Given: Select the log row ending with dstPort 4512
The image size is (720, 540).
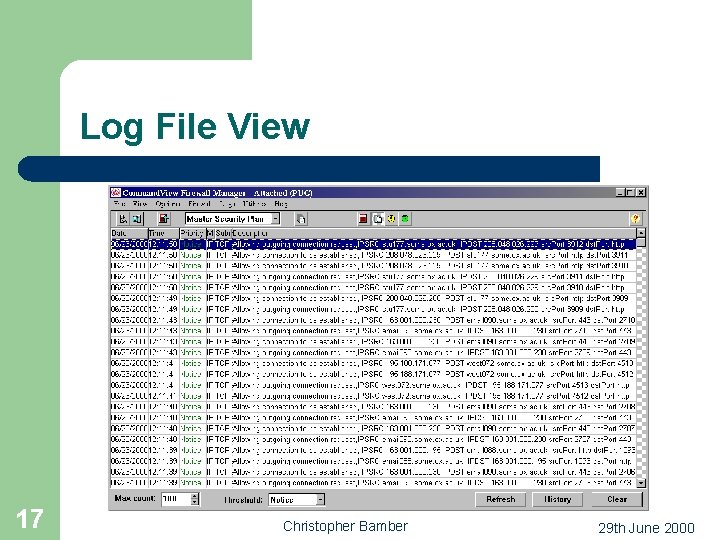Looking at the screenshot, I should click(373, 374).
